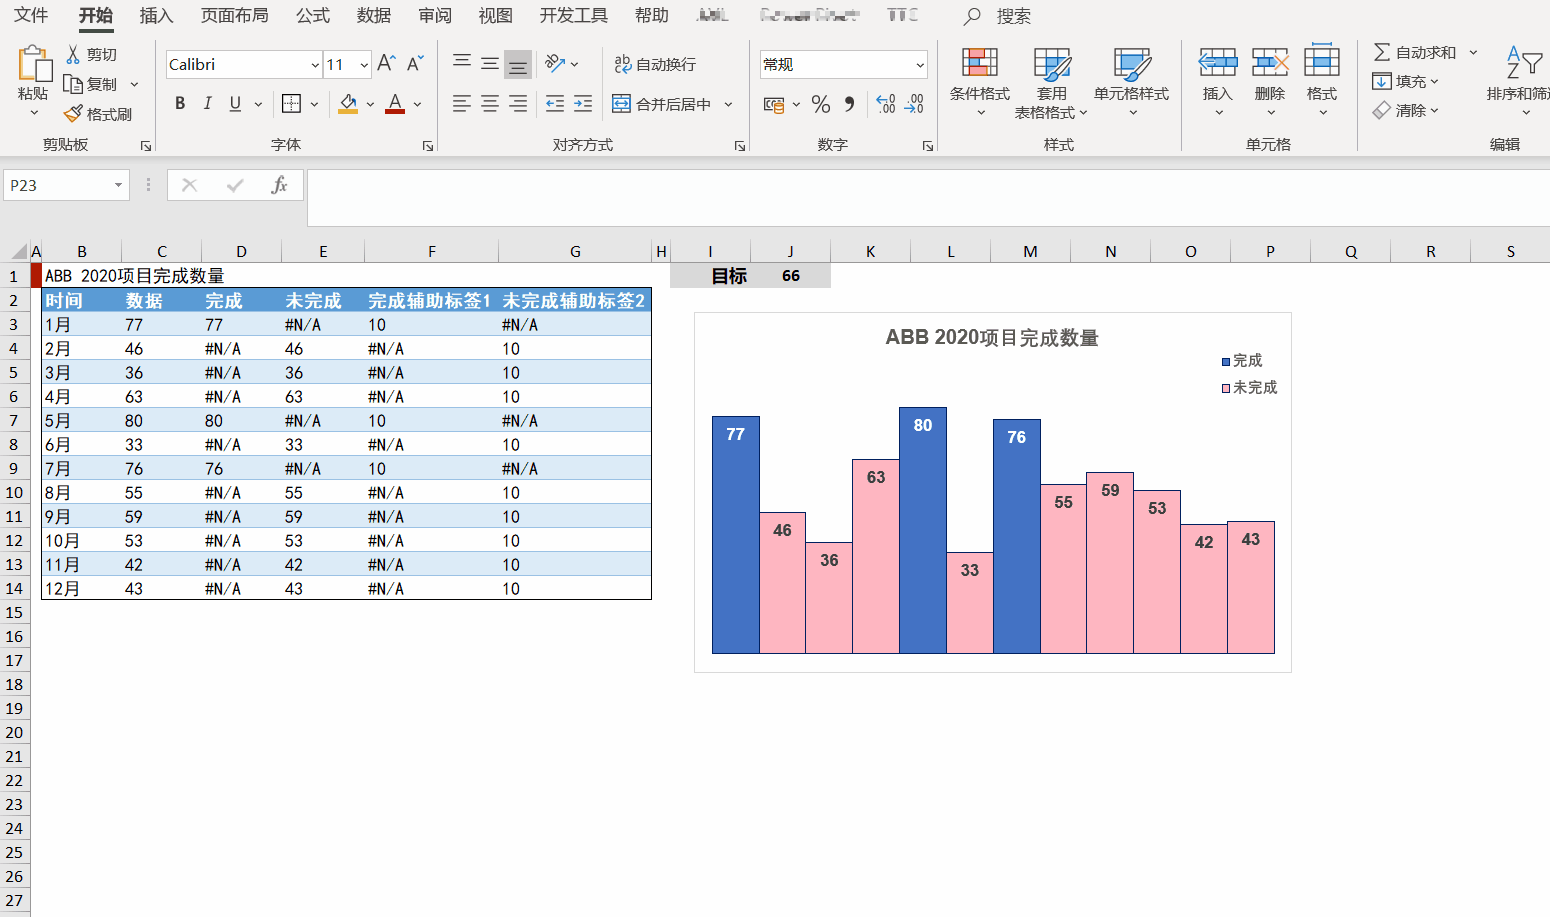Set Middle Align vertical alignment
The image size is (1550, 917).
pos(489,63)
